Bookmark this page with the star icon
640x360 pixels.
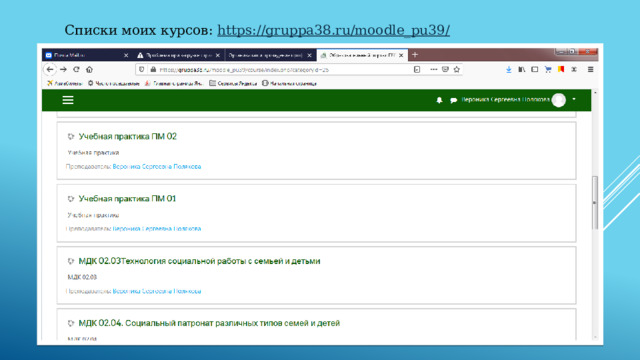457,69
